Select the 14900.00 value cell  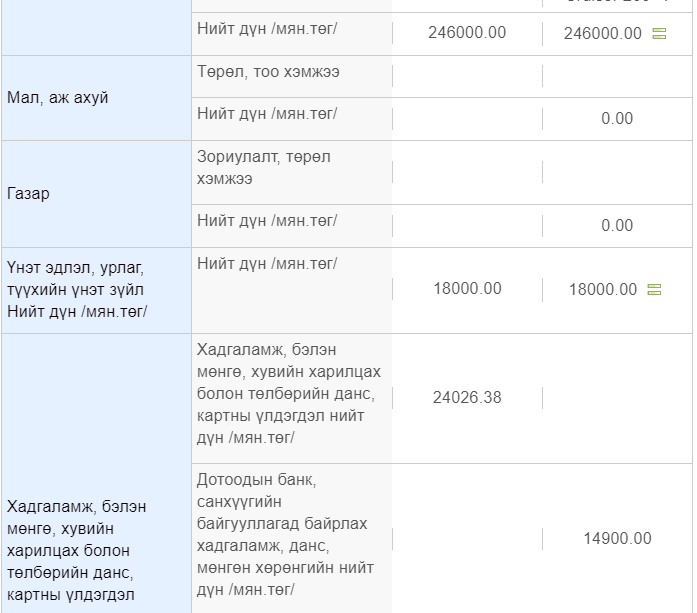(617, 539)
